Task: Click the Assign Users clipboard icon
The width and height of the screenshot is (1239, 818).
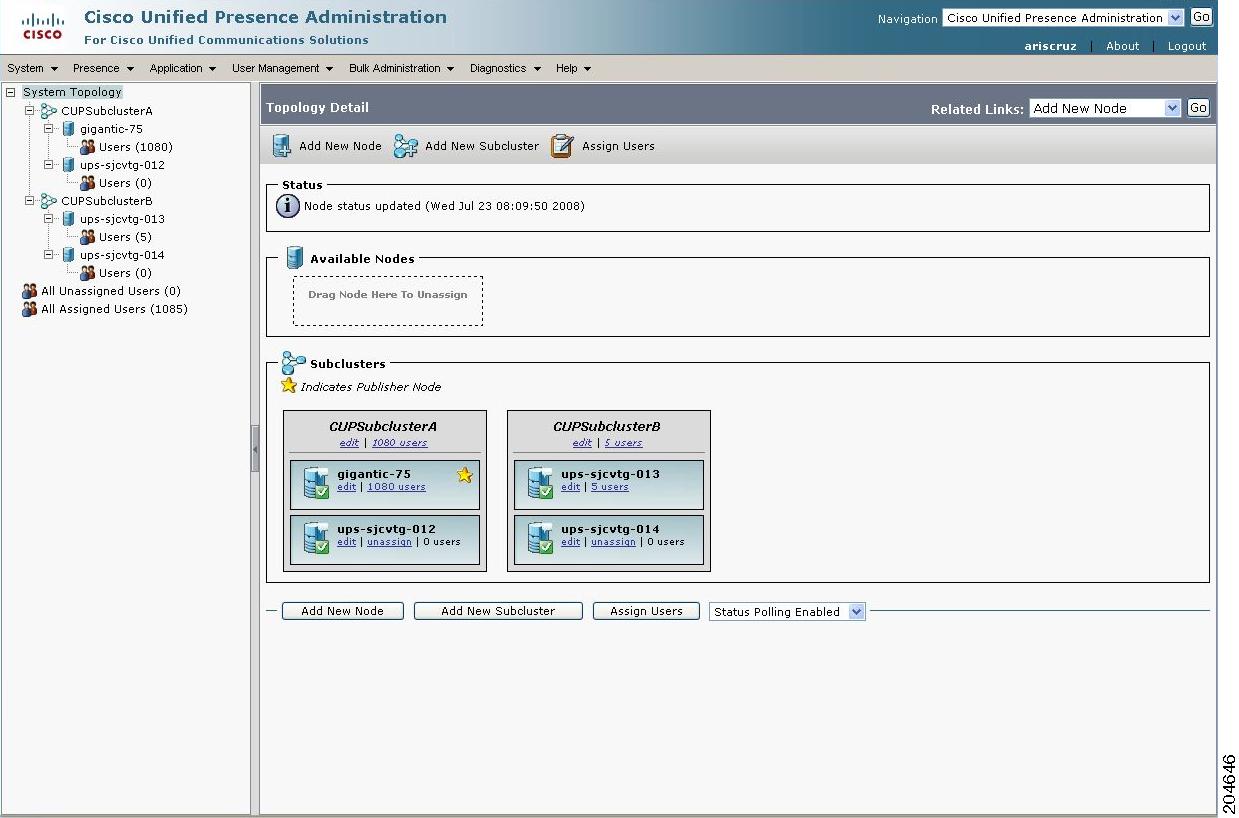Action: (562, 146)
